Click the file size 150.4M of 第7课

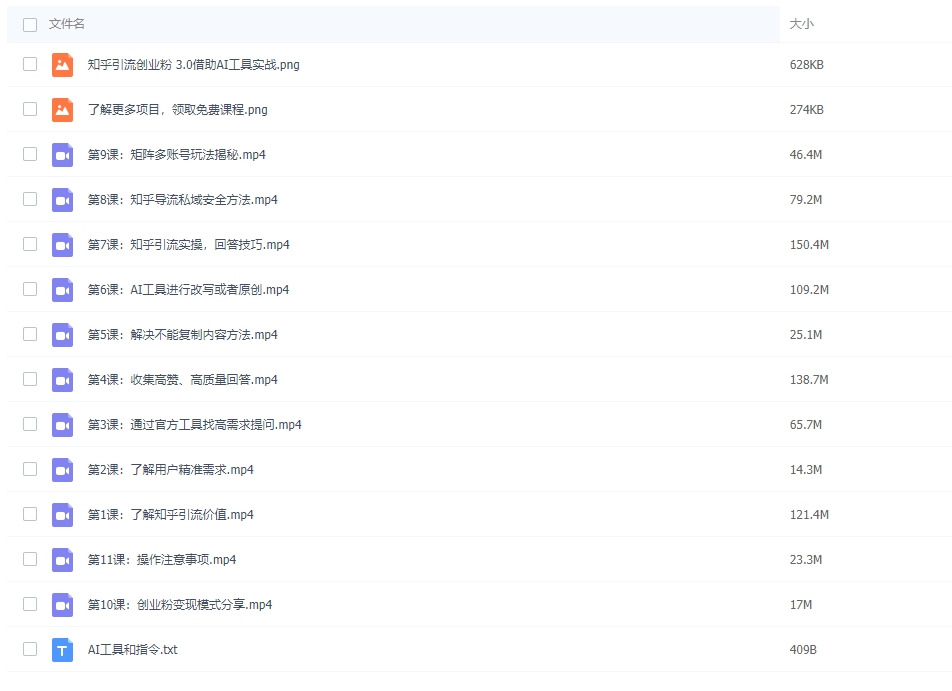point(806,244)
